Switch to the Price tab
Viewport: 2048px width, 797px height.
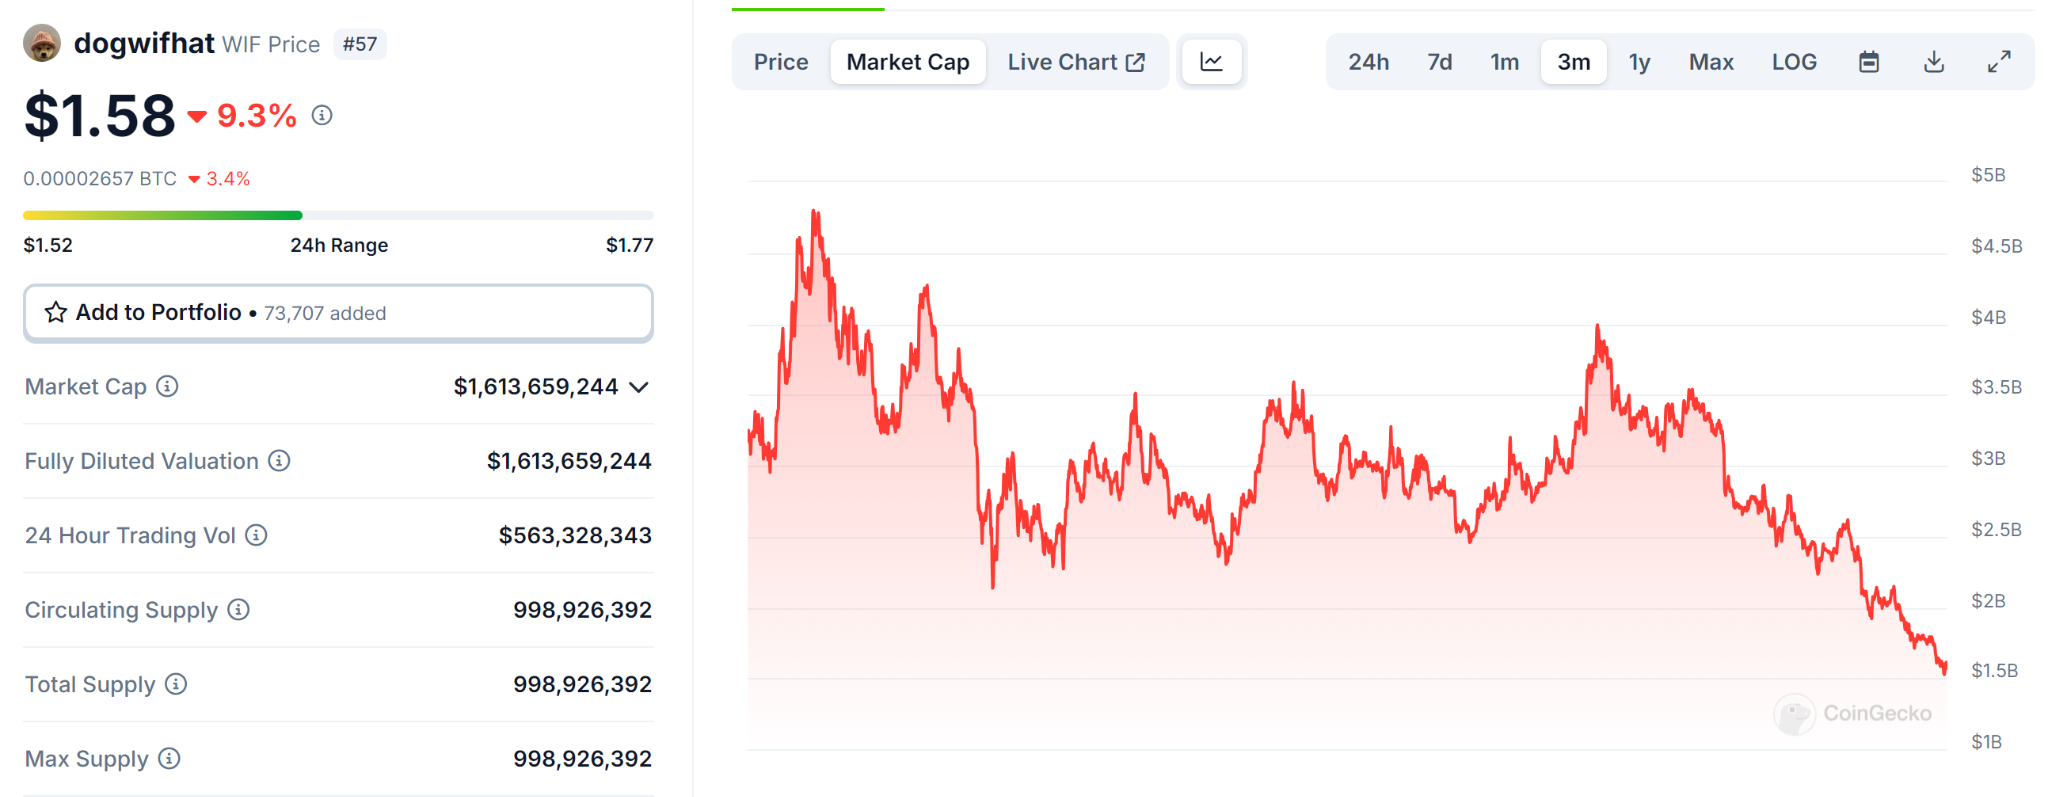point(781,62)
